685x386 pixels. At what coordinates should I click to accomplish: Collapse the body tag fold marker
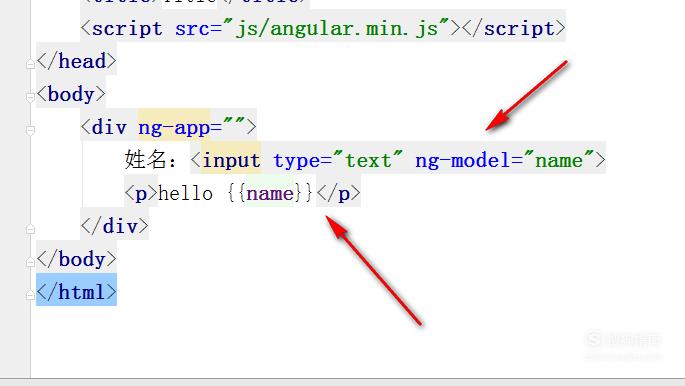point(30,97)
